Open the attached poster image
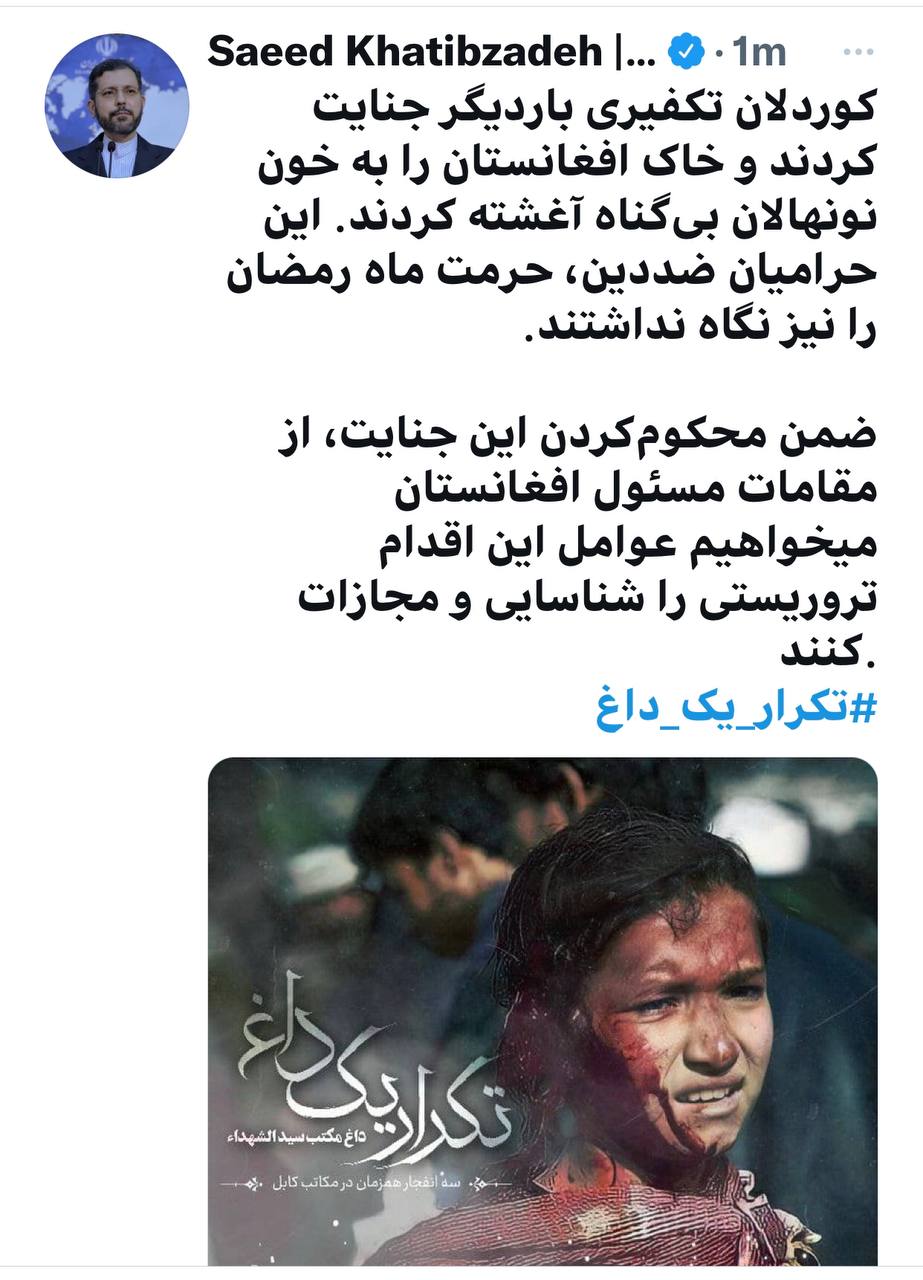This screenshot has width=923, height=1280. click(542, 1010)
